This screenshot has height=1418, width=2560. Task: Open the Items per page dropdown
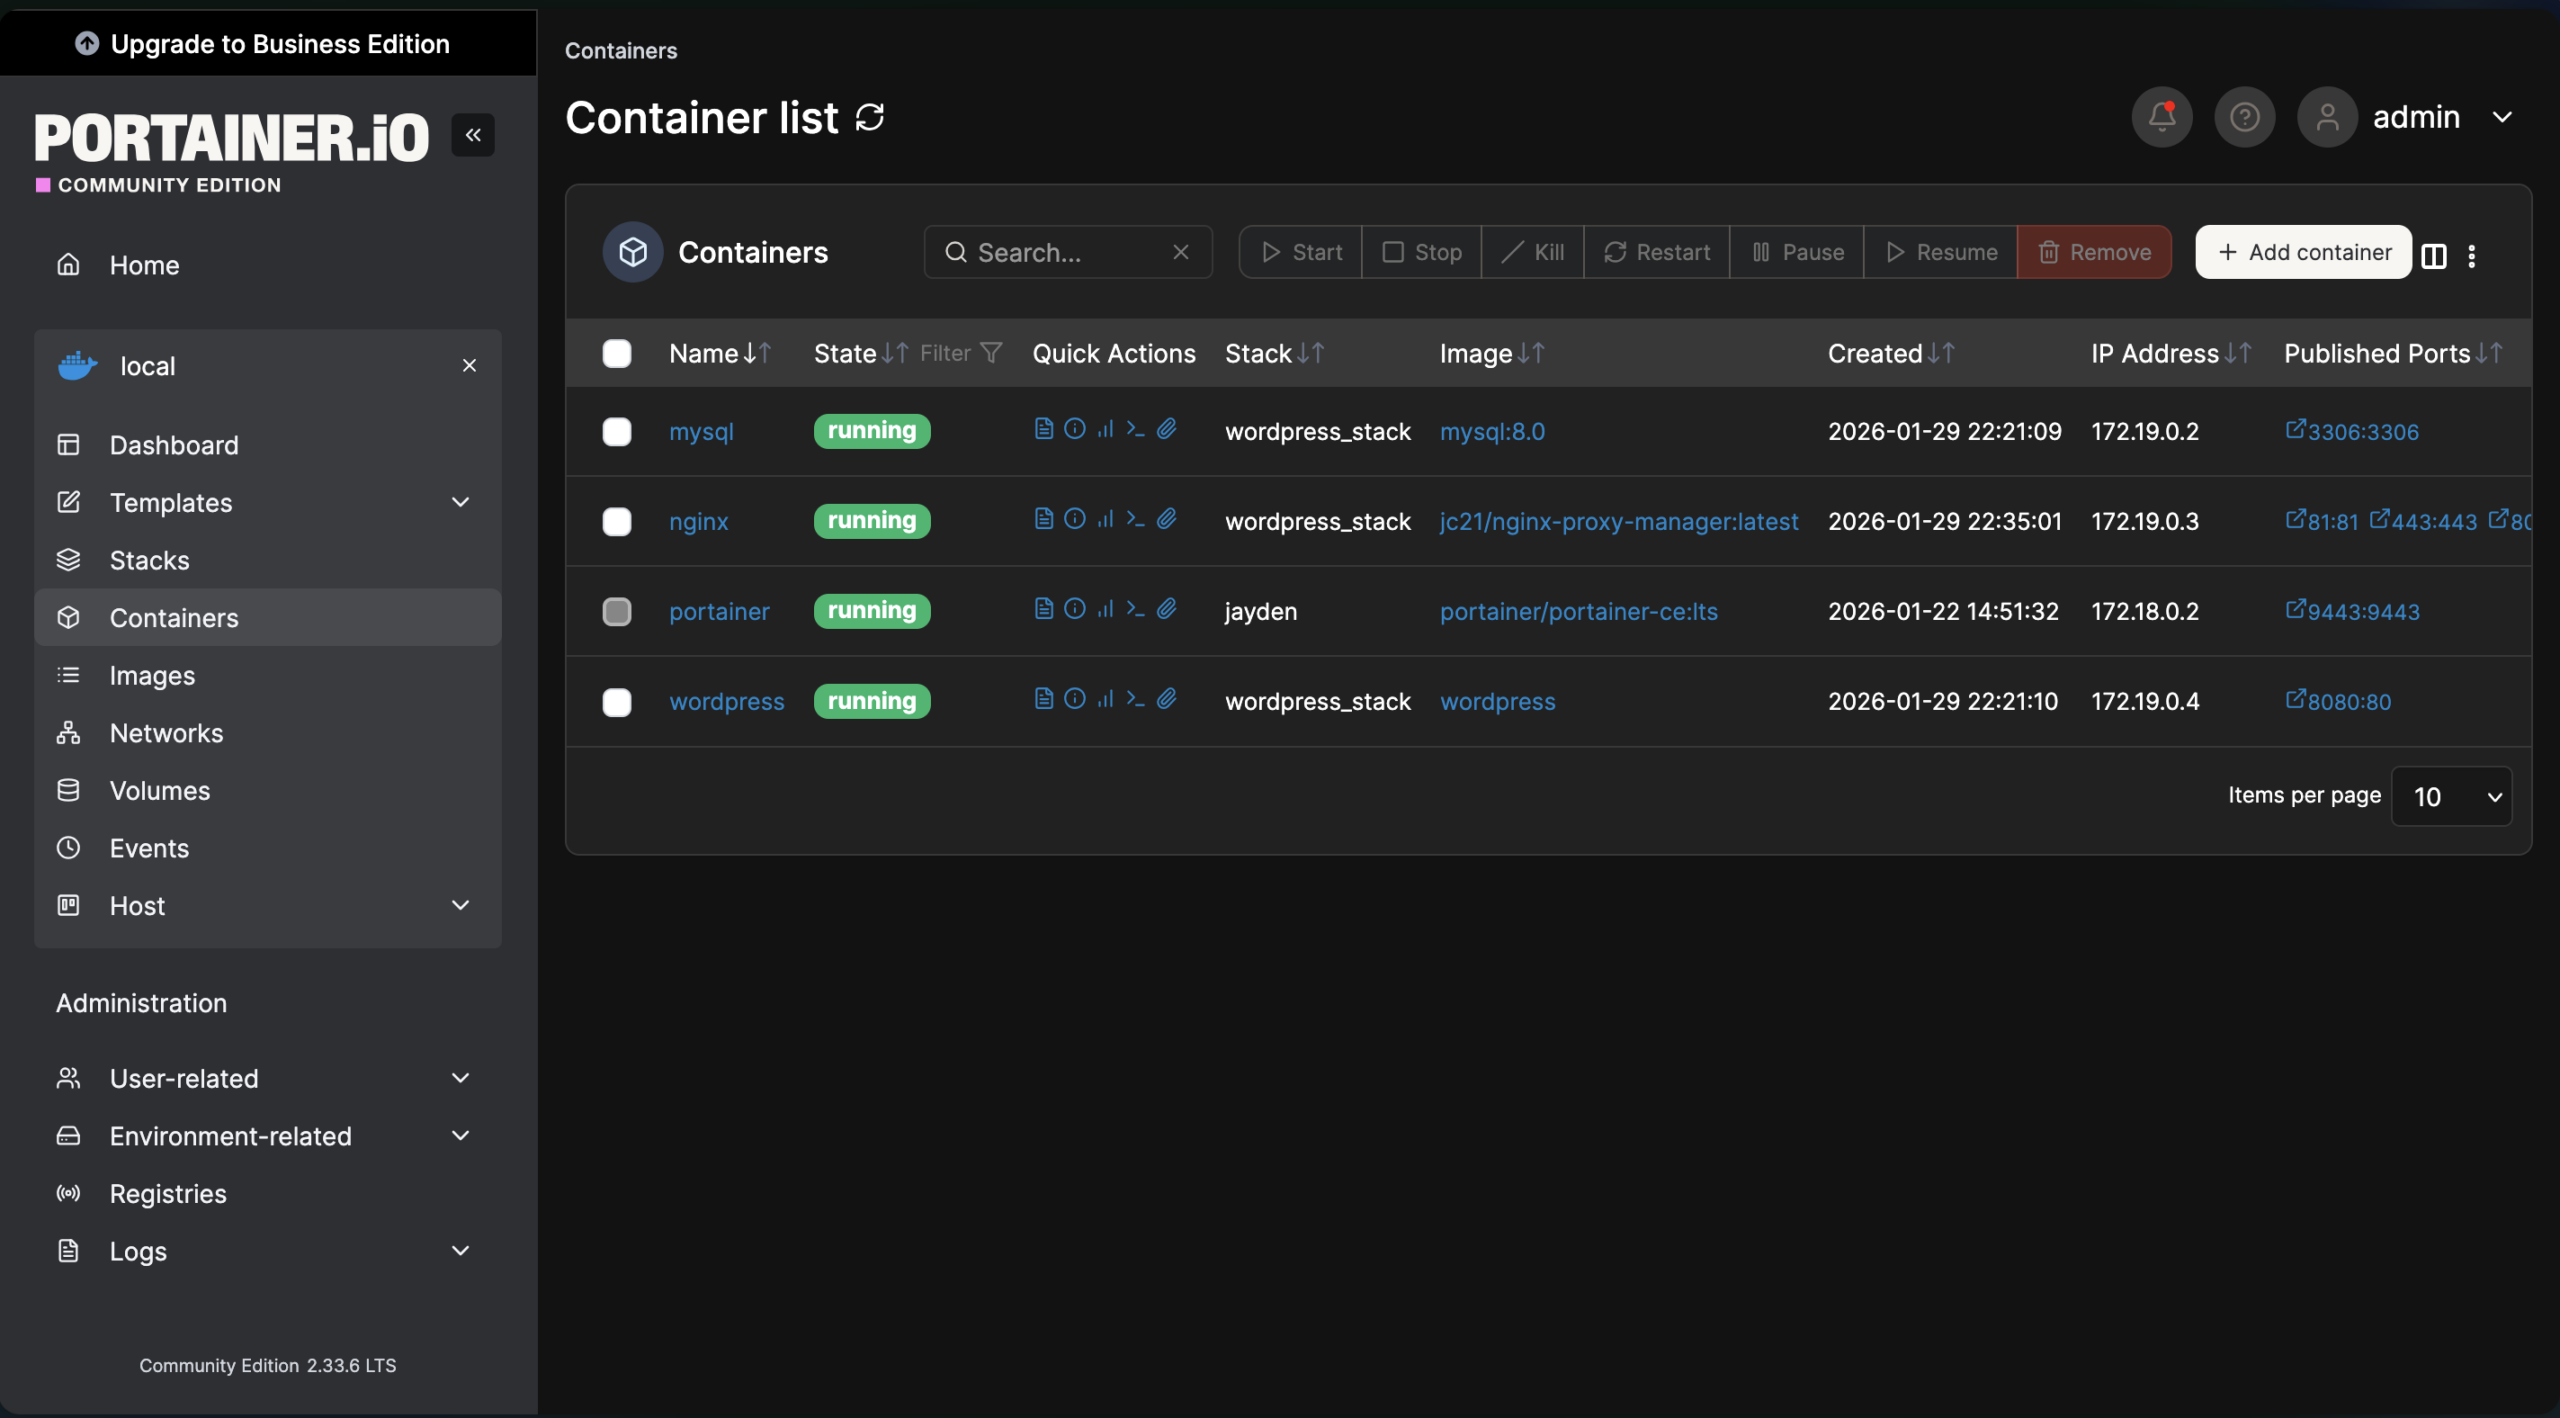(2451, 796)
